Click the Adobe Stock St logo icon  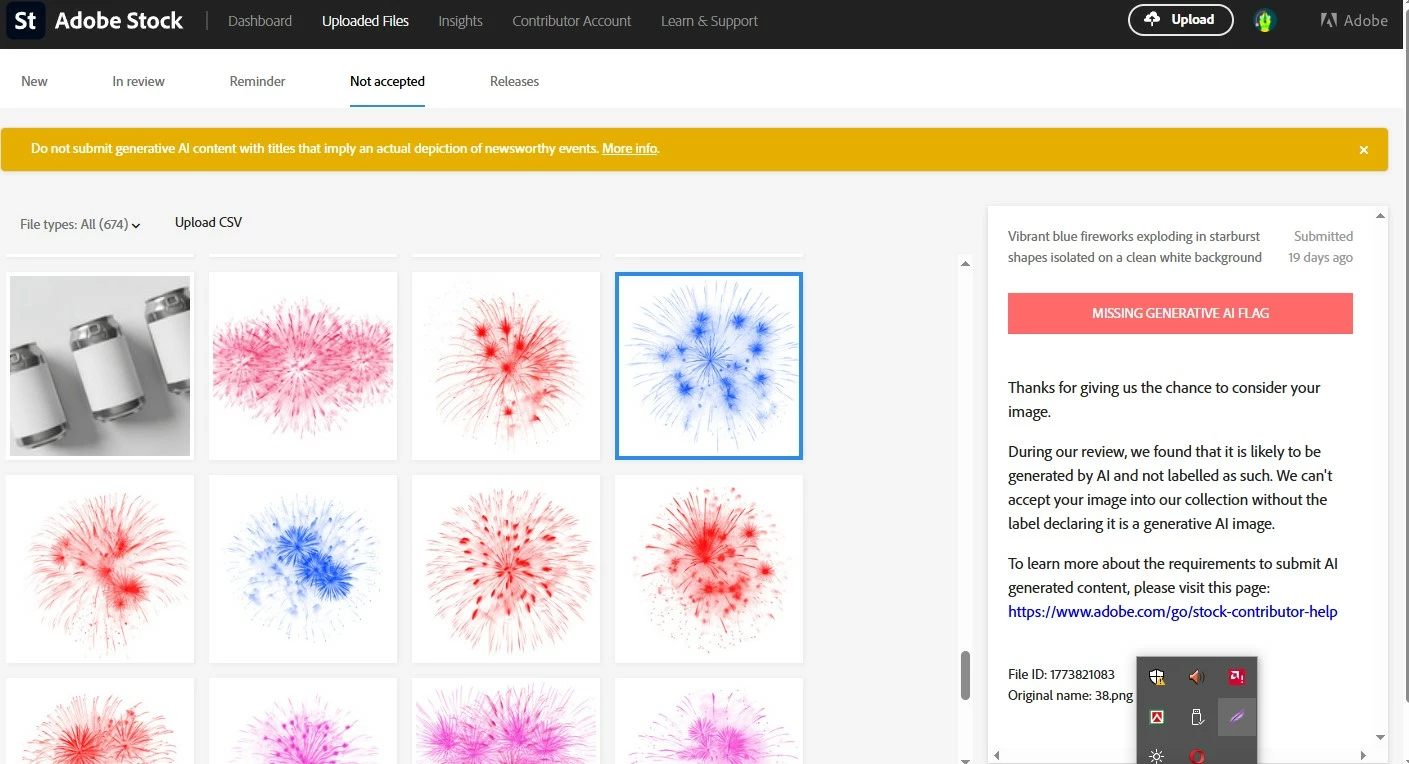[x=26, y=21]
